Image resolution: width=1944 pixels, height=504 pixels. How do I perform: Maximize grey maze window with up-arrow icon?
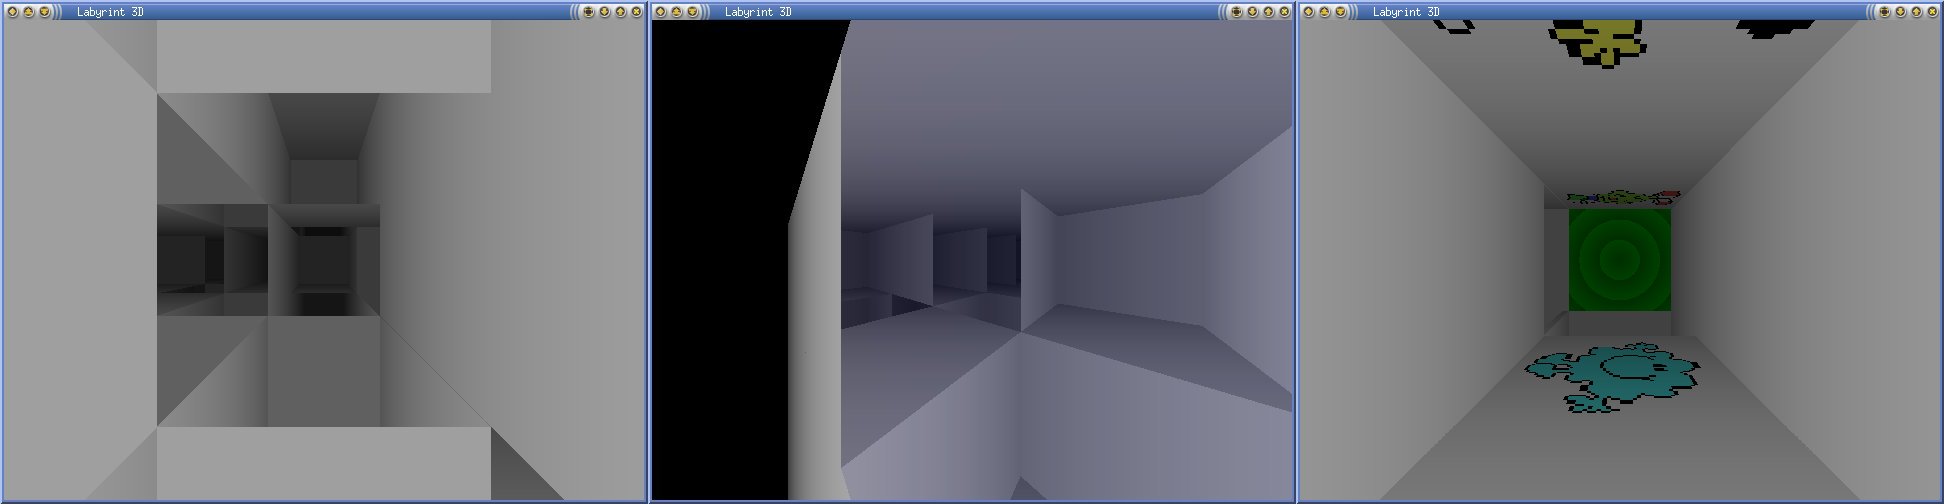tap(620, 12)
